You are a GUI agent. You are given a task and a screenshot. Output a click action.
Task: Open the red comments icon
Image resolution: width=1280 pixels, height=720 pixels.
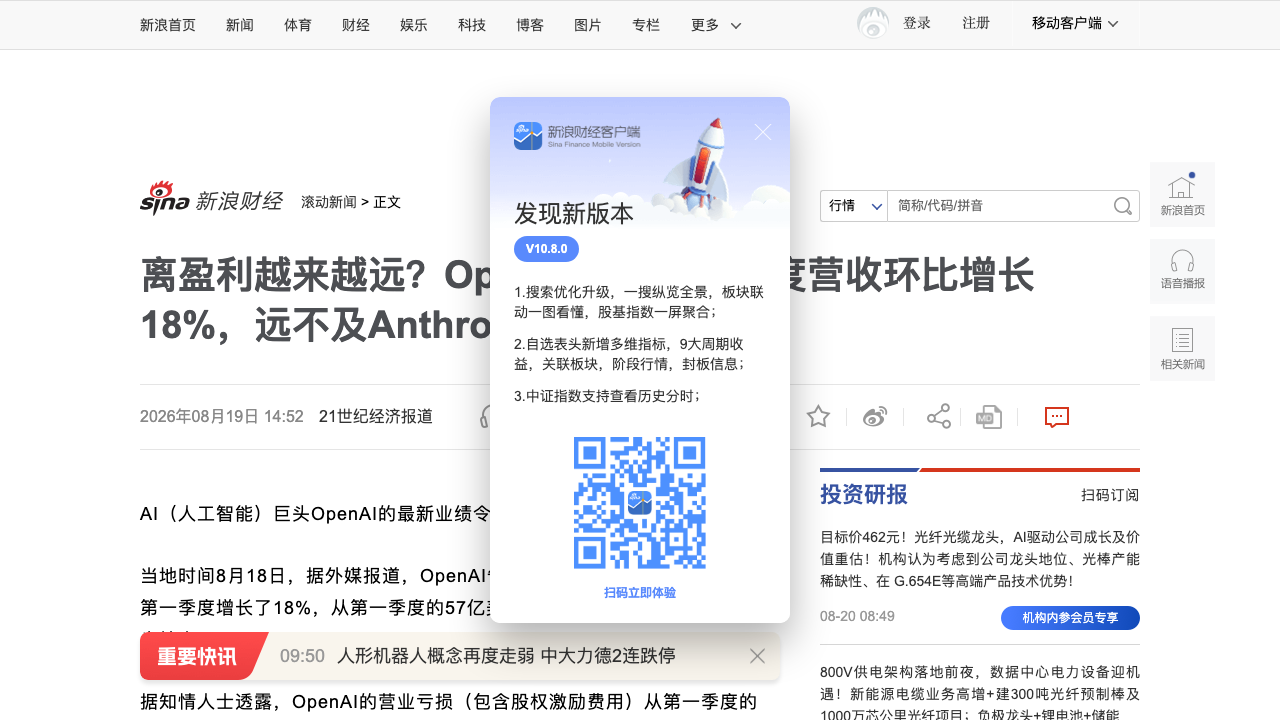1057,417
